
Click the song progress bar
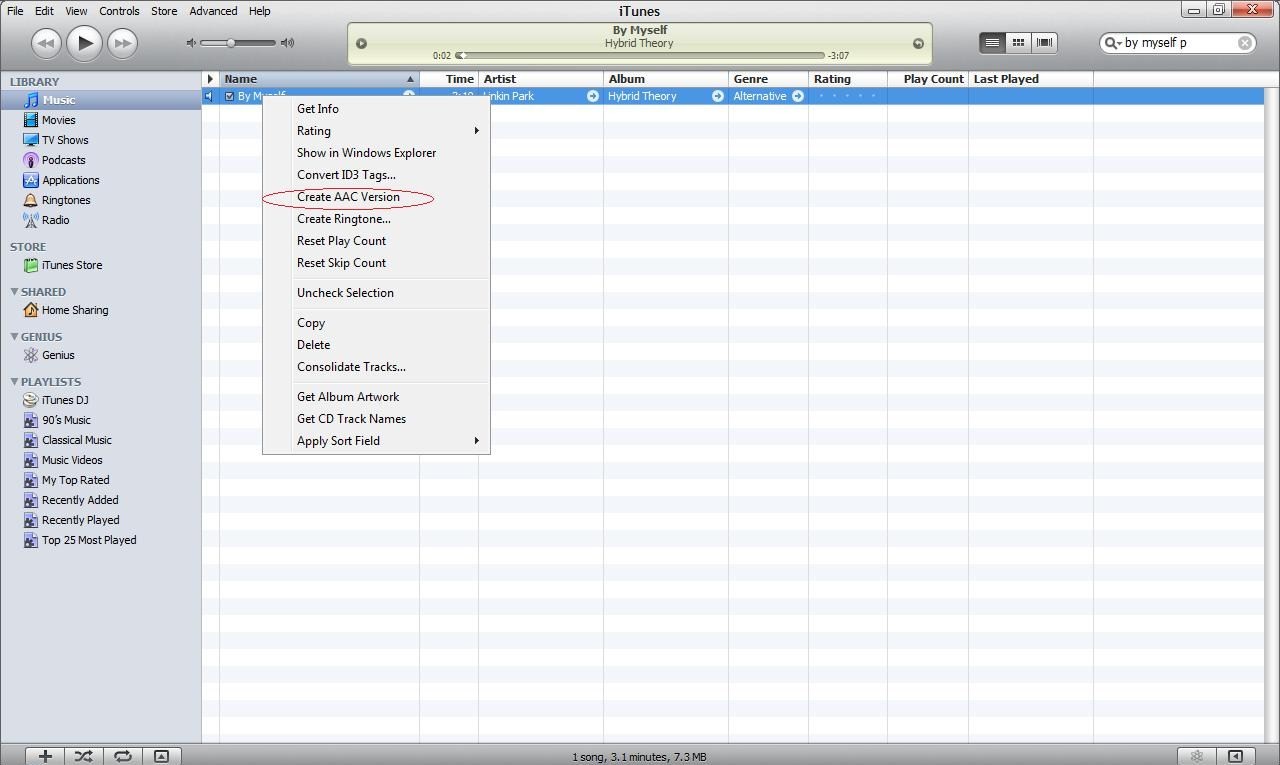pos(640,56)
